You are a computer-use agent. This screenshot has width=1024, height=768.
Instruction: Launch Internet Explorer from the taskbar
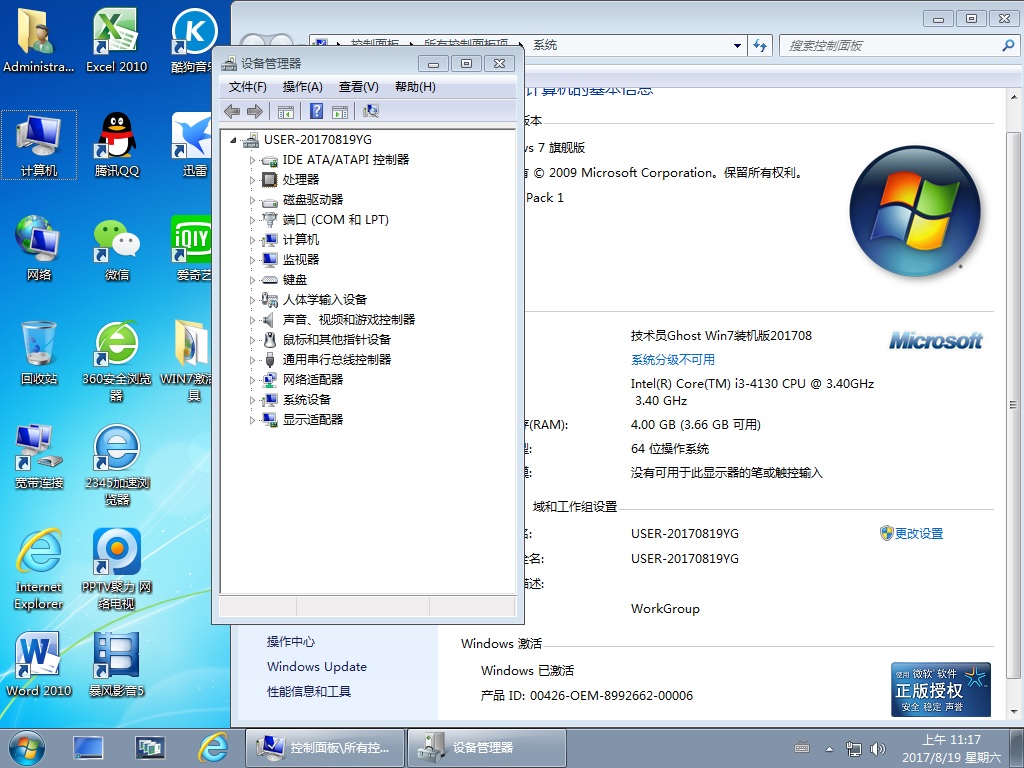[213, 748]
